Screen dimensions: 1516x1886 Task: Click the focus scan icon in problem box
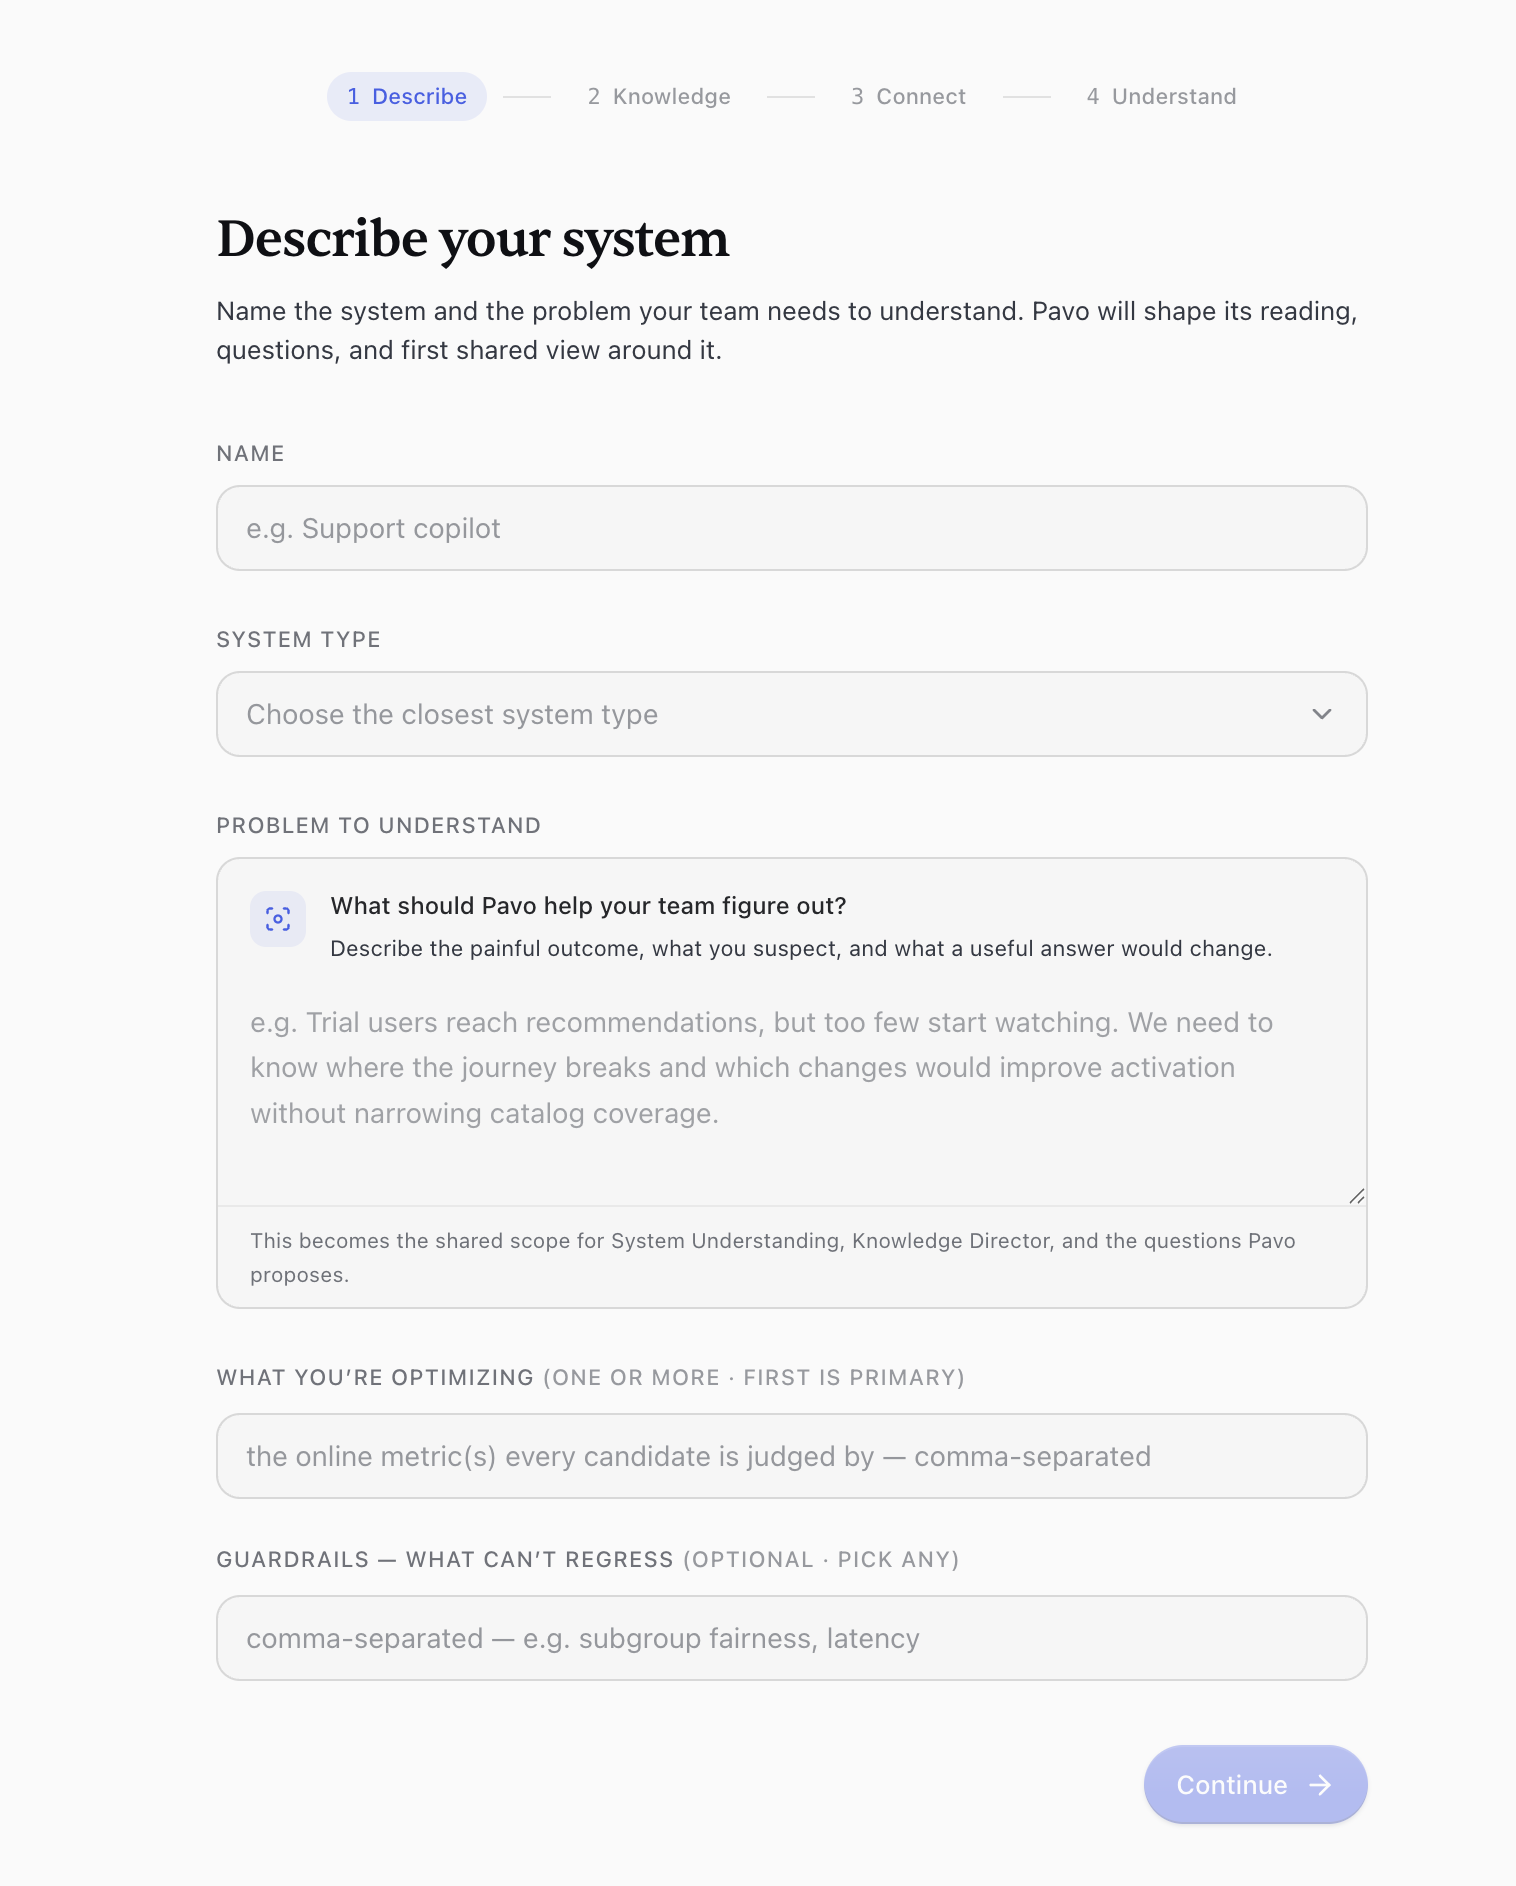pyautogui.click(x=278, y=919)
